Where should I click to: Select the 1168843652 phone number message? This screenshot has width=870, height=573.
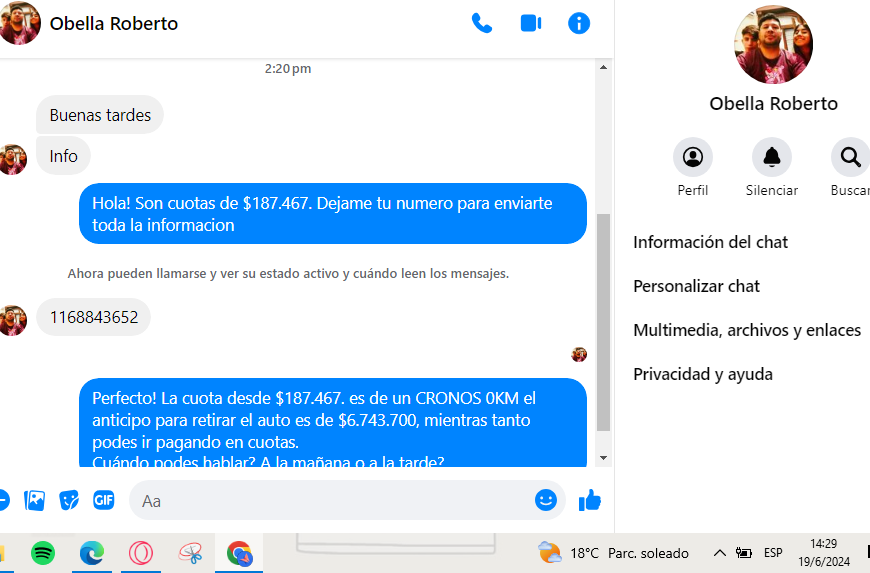coord(94,317)
